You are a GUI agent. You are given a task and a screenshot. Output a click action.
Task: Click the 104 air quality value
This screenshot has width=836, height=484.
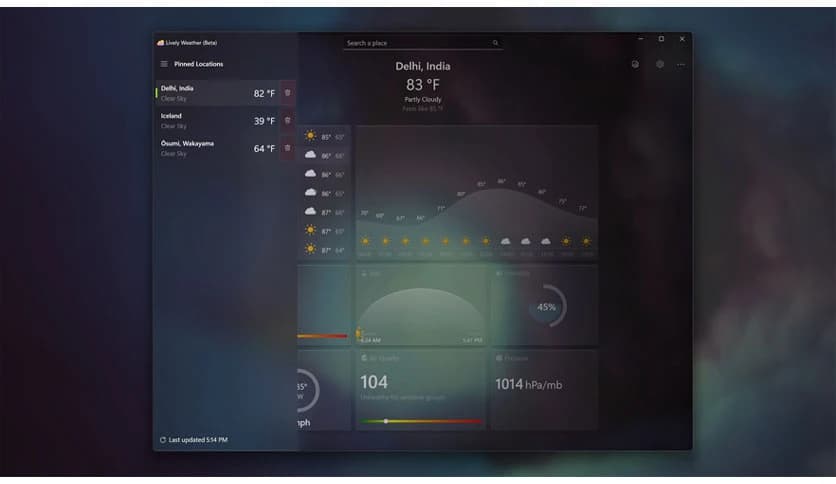click(x=374, y=382)
